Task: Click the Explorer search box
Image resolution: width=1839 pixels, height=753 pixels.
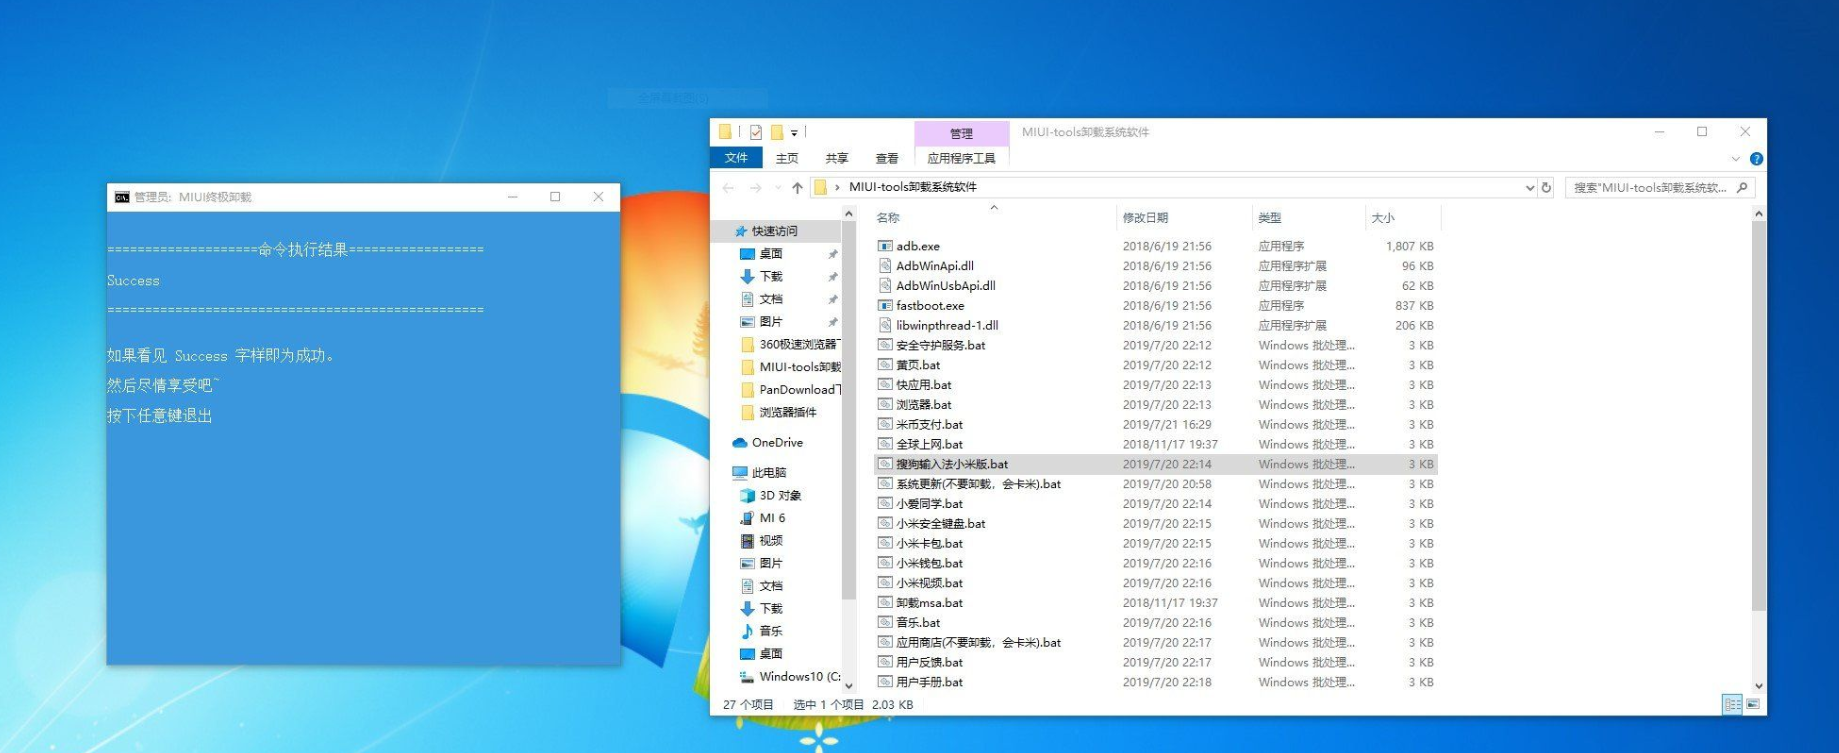Action: [x=1660, y=187]
